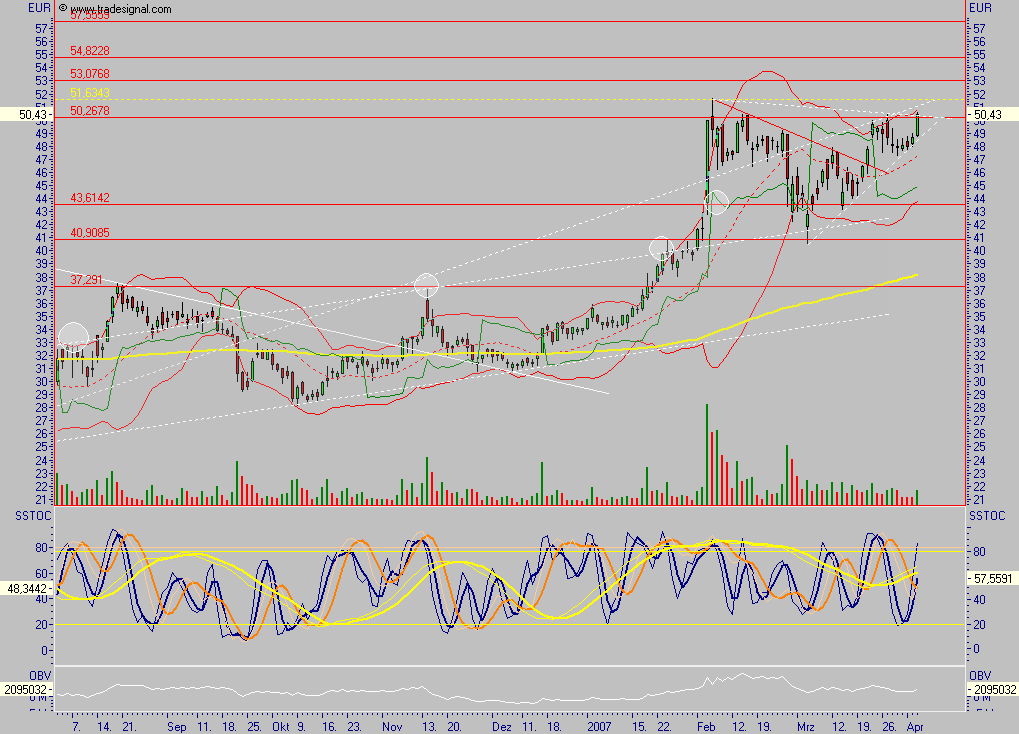Click the 21. date label
Viewport: 1019px width, 734px height.
point(129,726)
